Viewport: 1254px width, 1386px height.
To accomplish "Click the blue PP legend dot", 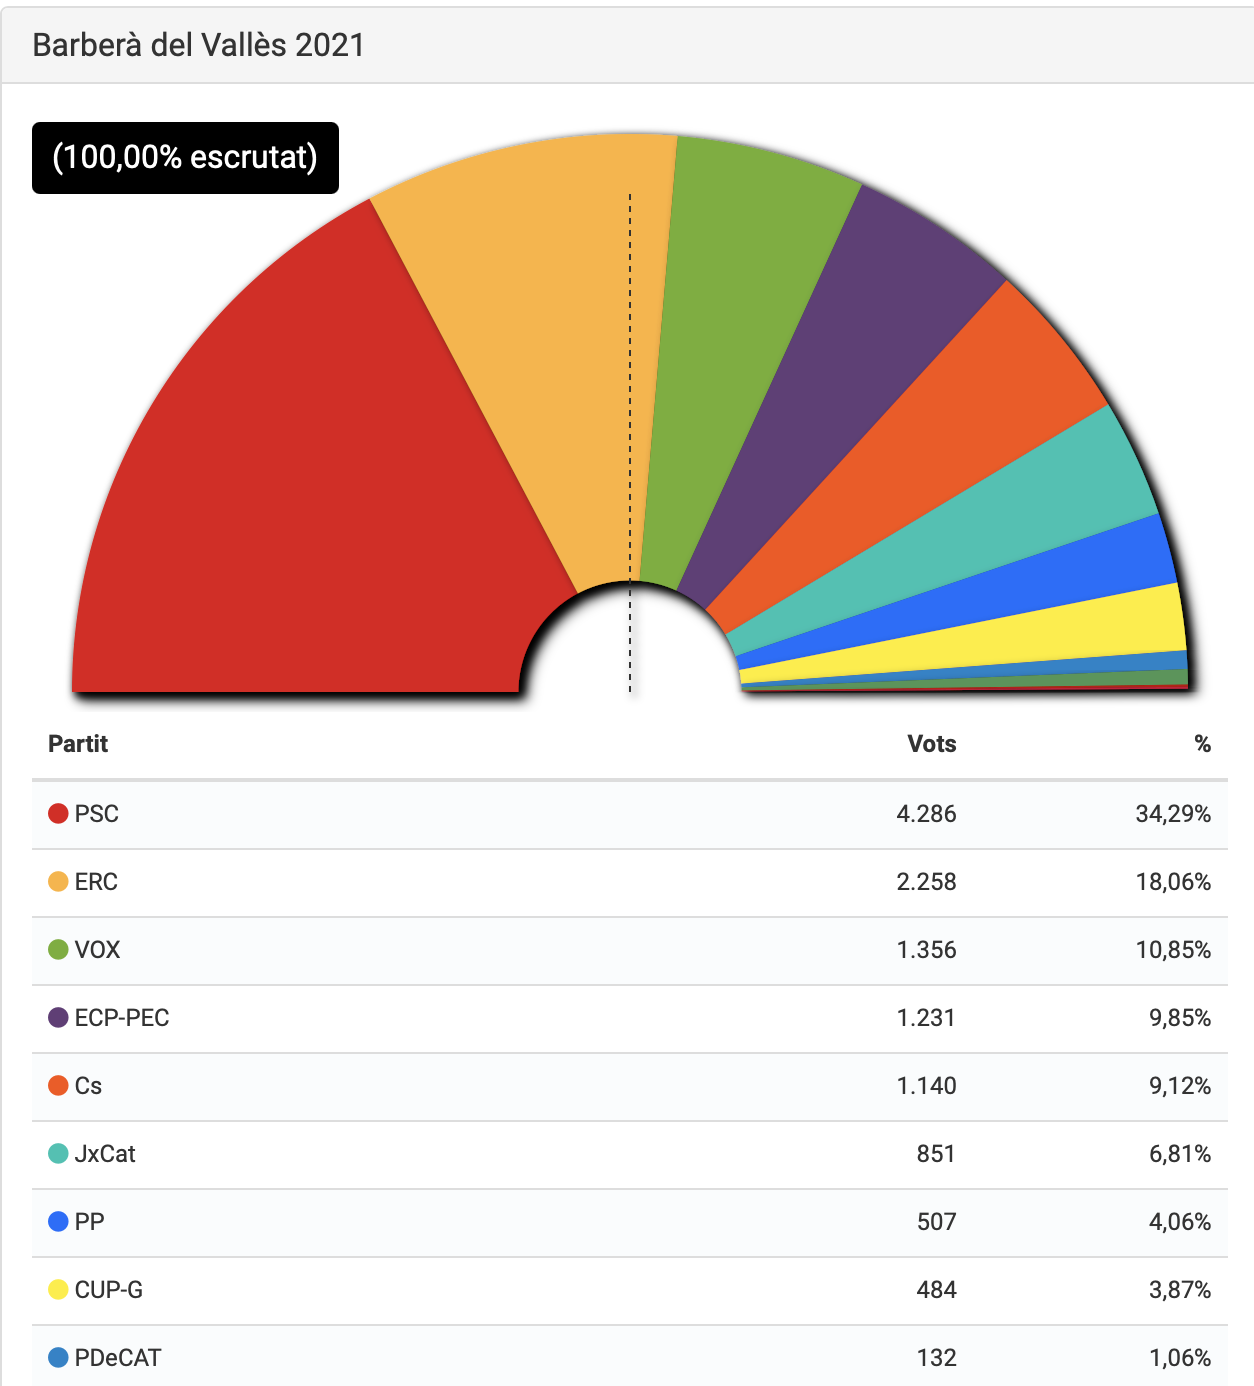I will [x=58, y=1222].
